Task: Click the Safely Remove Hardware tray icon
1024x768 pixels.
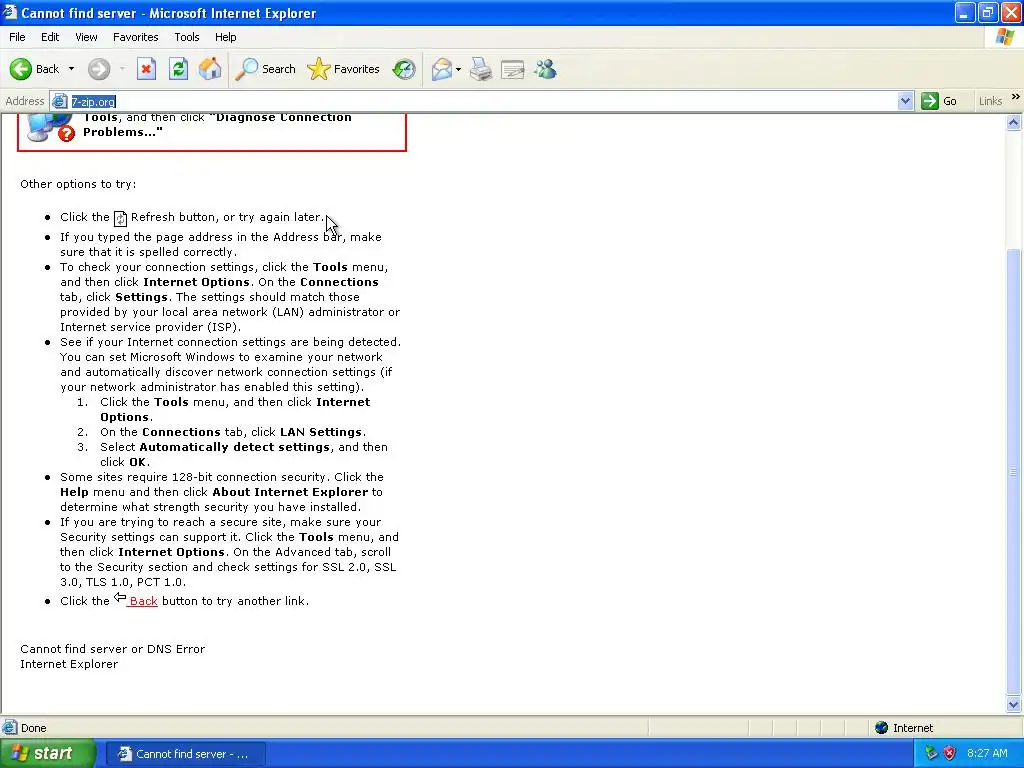Action: click(931, 753)
